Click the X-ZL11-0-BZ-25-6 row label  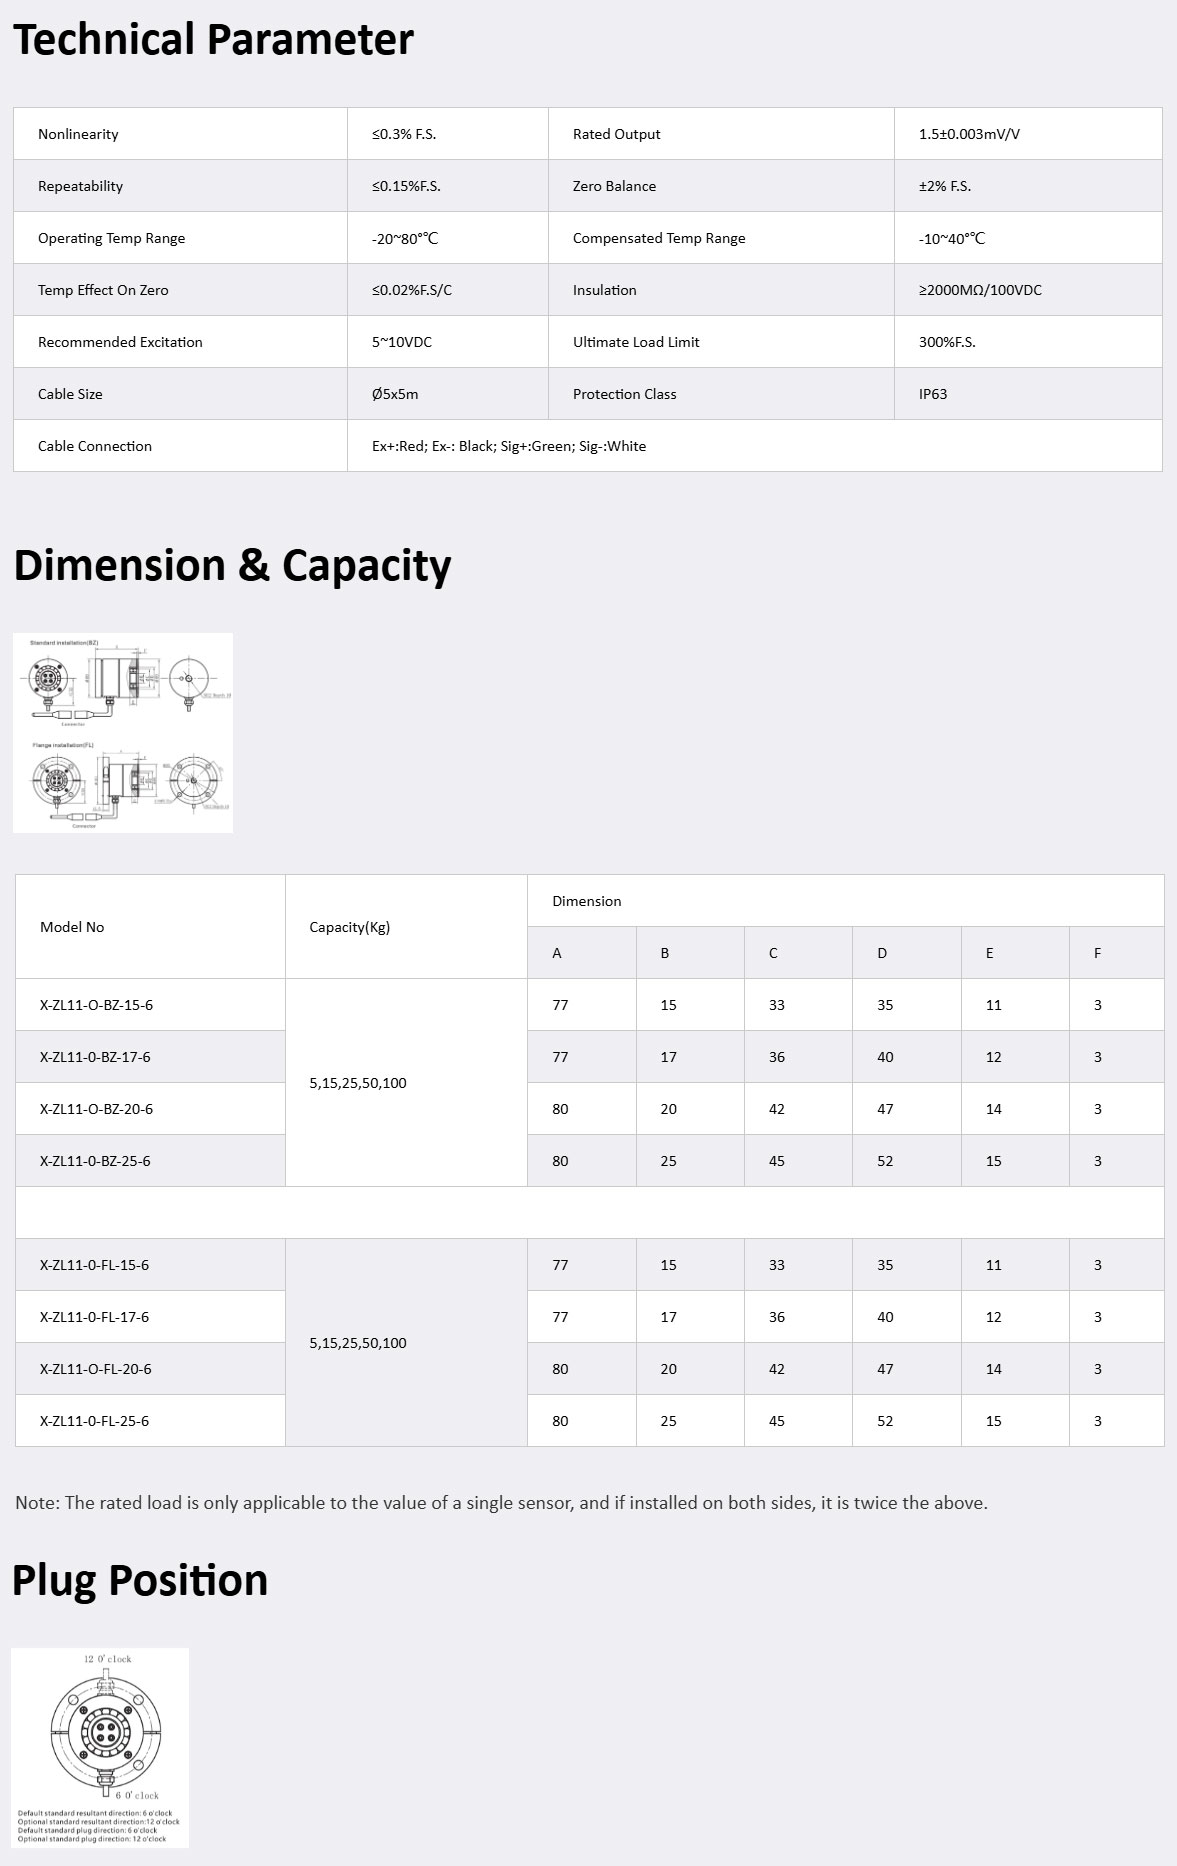(95, 1161)
